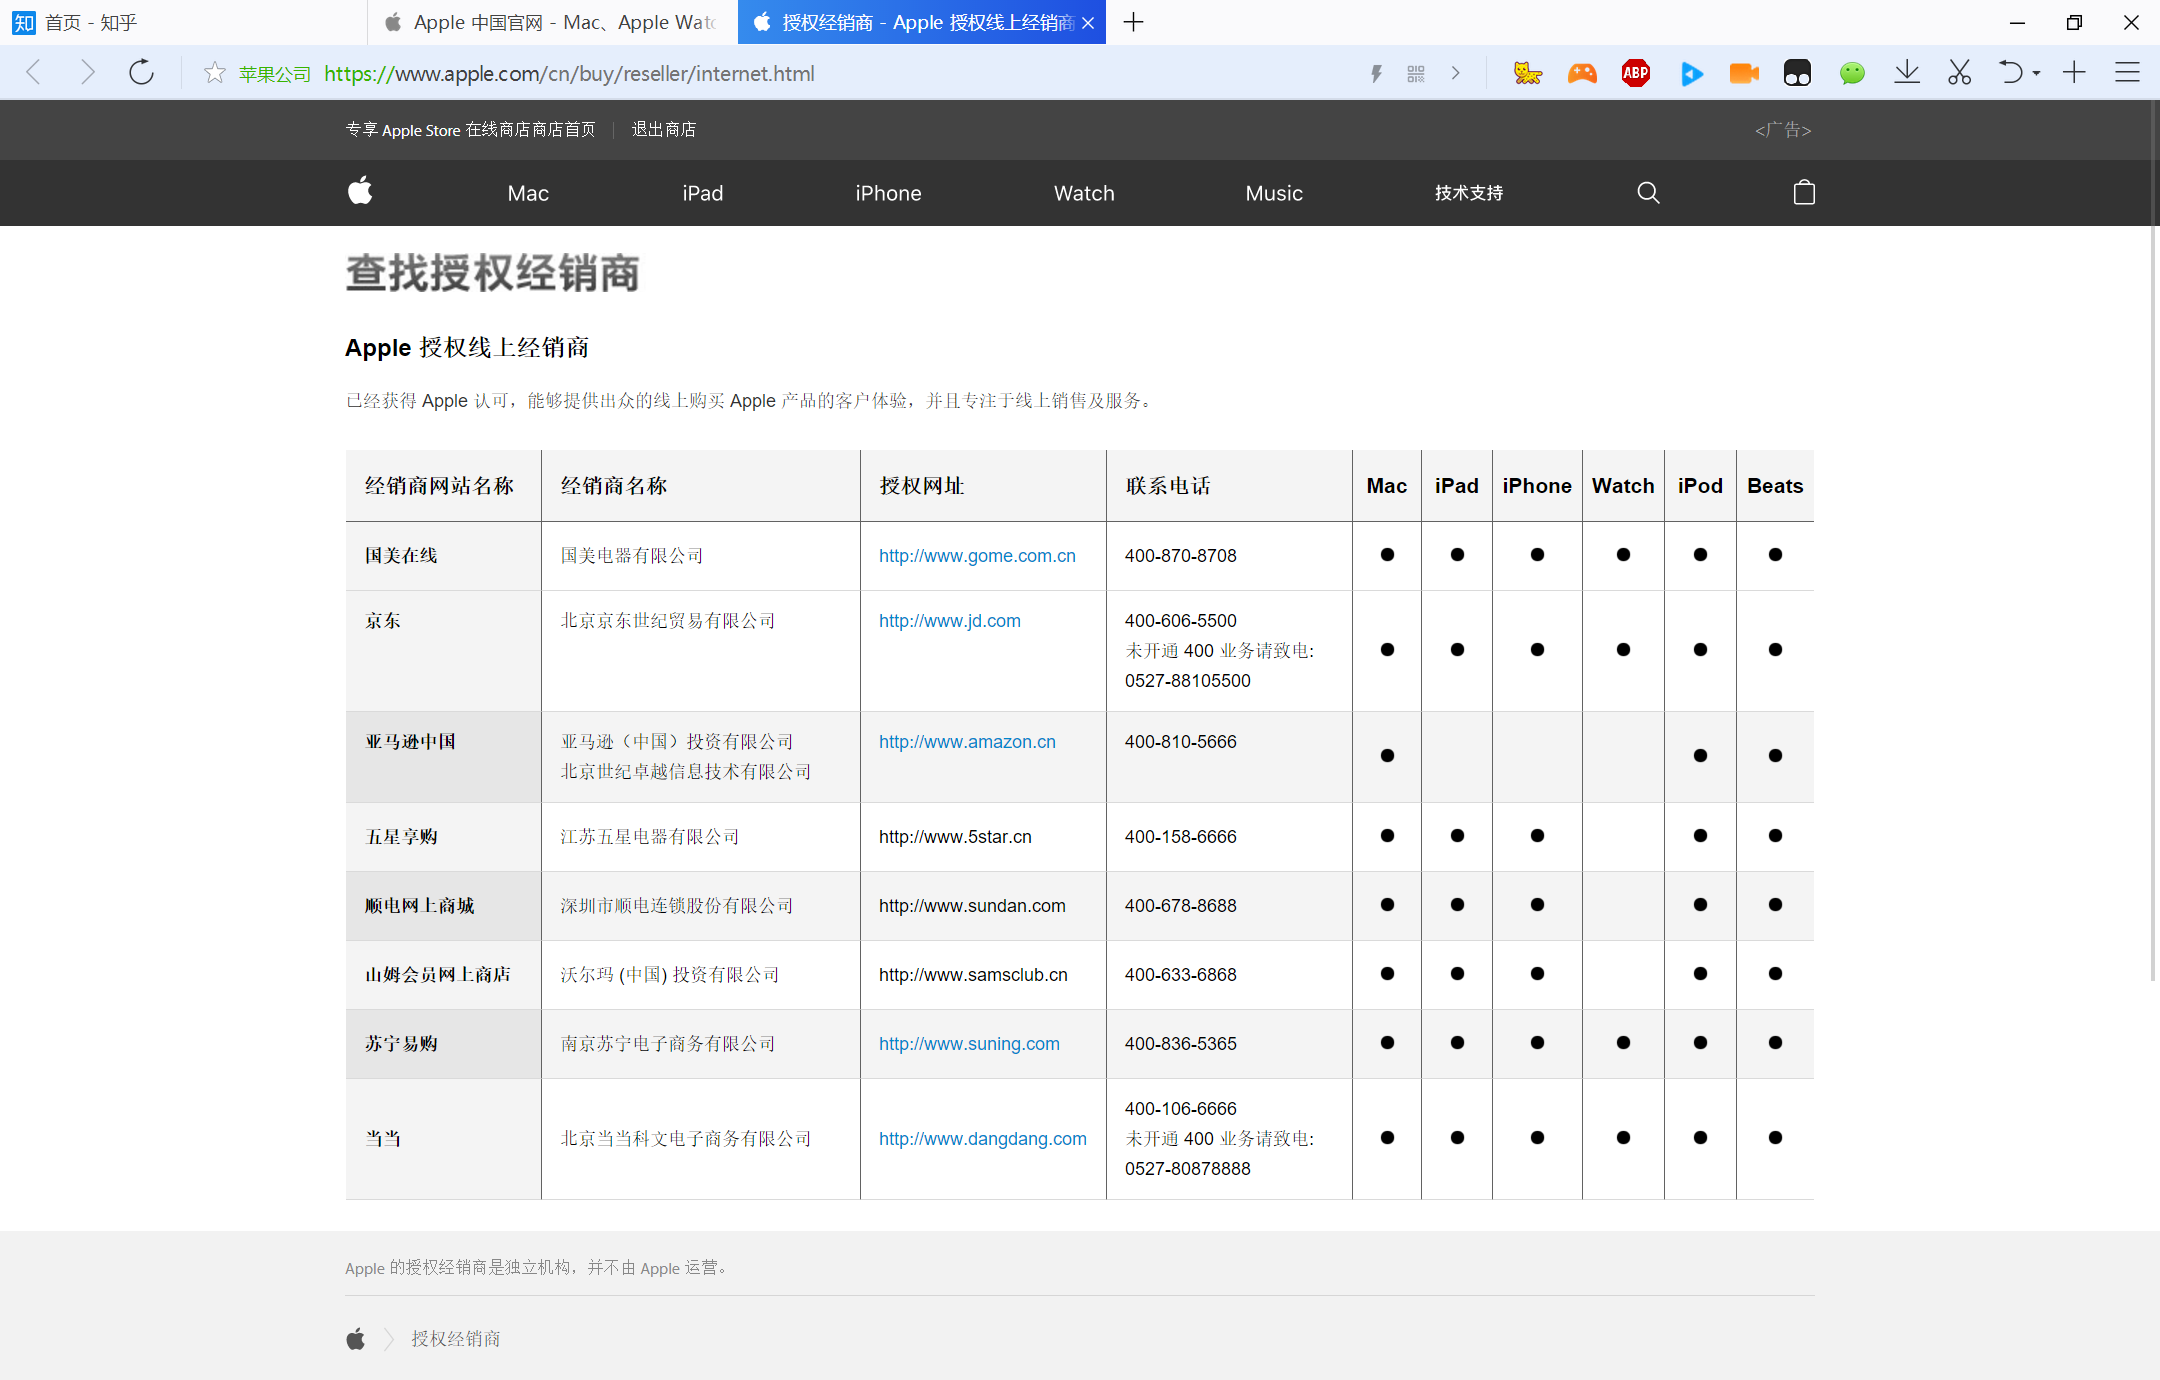Open the shopping bag icon

click(1804, 192)
